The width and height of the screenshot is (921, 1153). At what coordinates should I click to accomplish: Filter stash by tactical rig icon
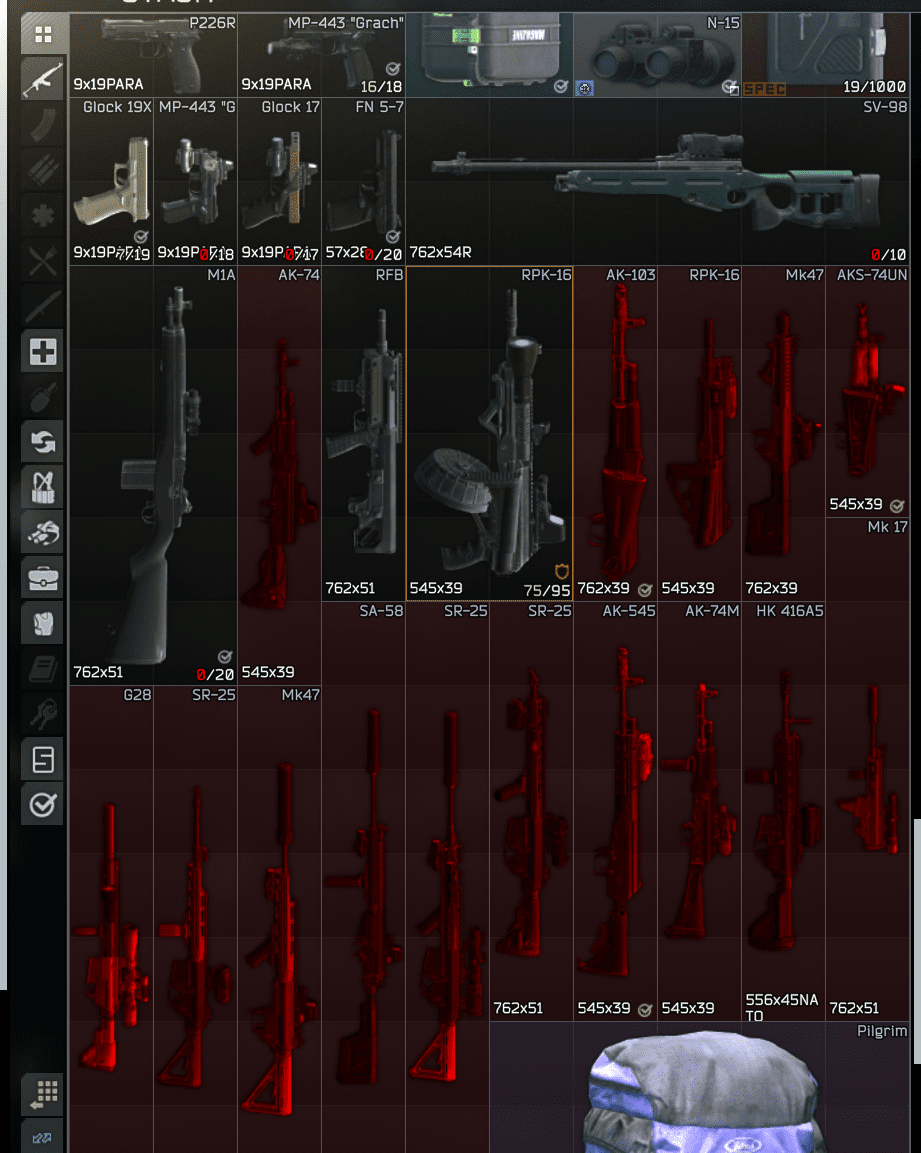(43, 488)
